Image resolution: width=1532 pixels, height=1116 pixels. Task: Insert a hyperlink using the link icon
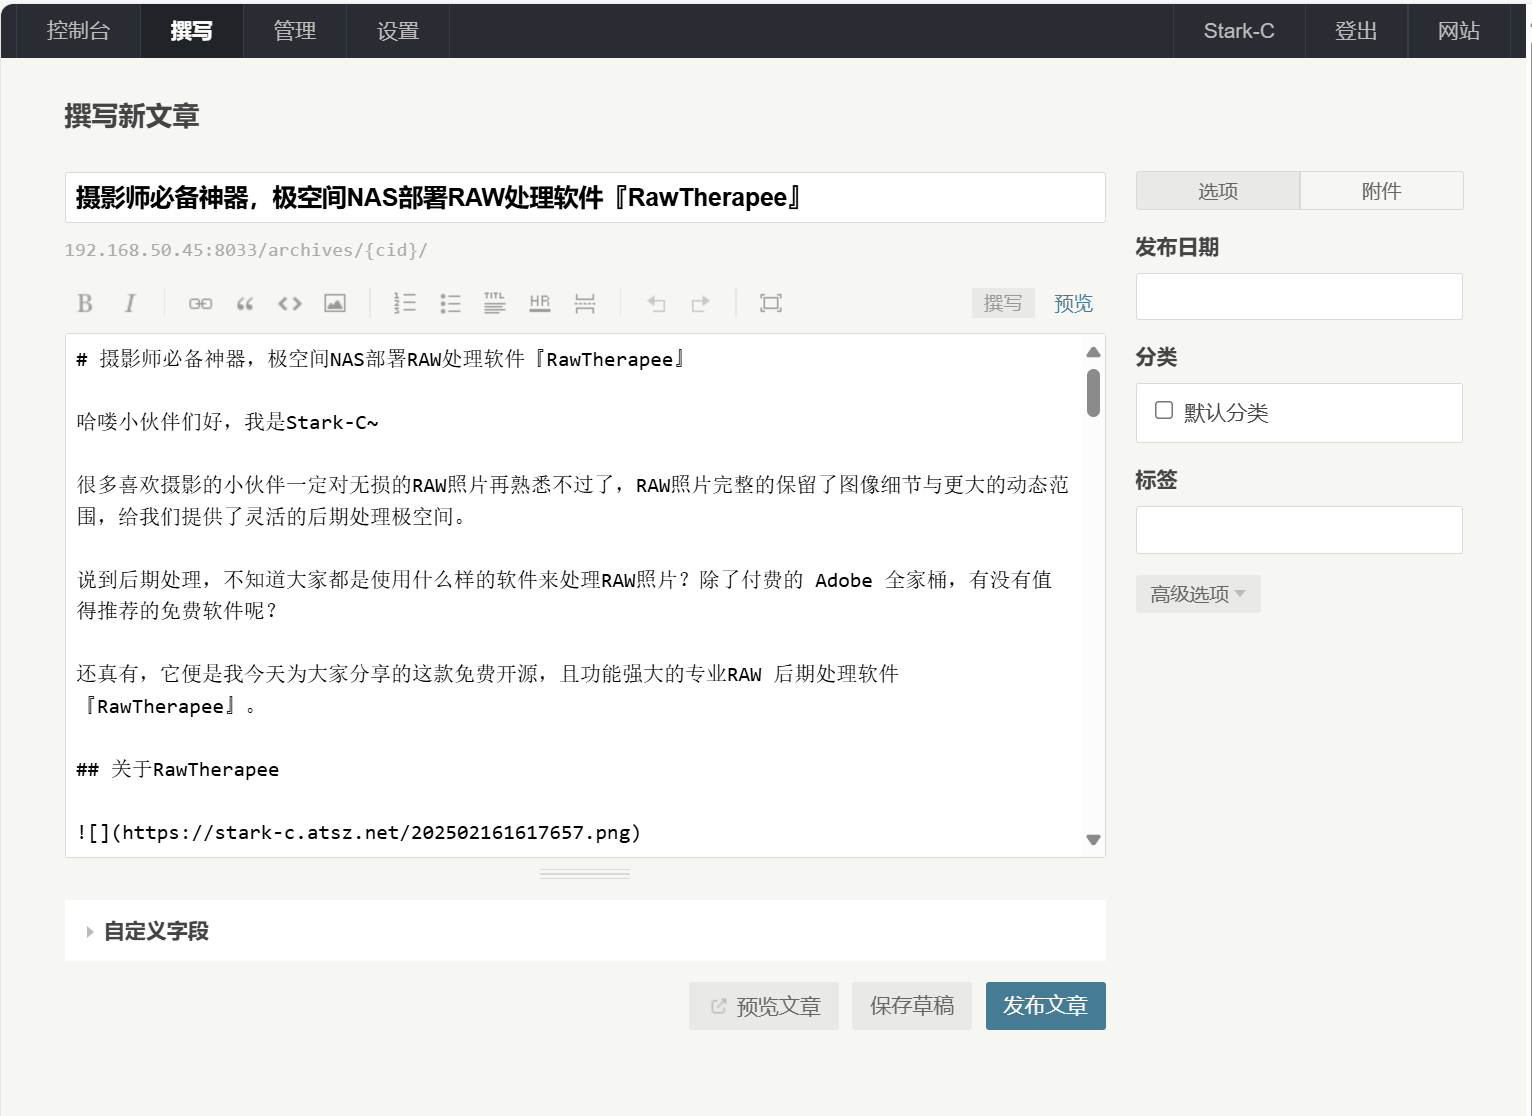coord(200,303)
